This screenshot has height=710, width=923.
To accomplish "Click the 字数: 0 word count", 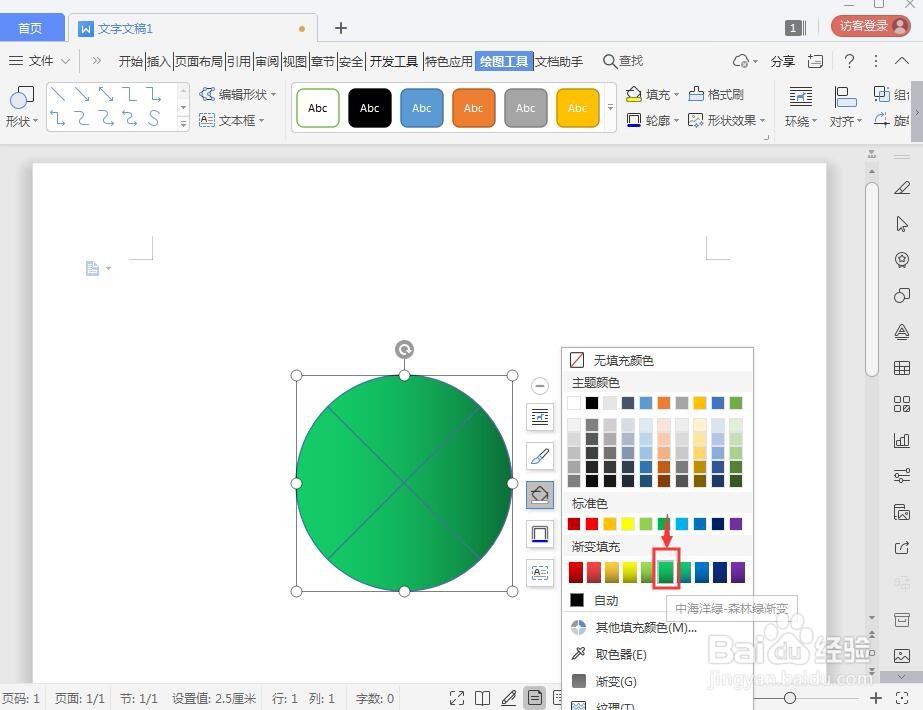I will tap(374, 699).
